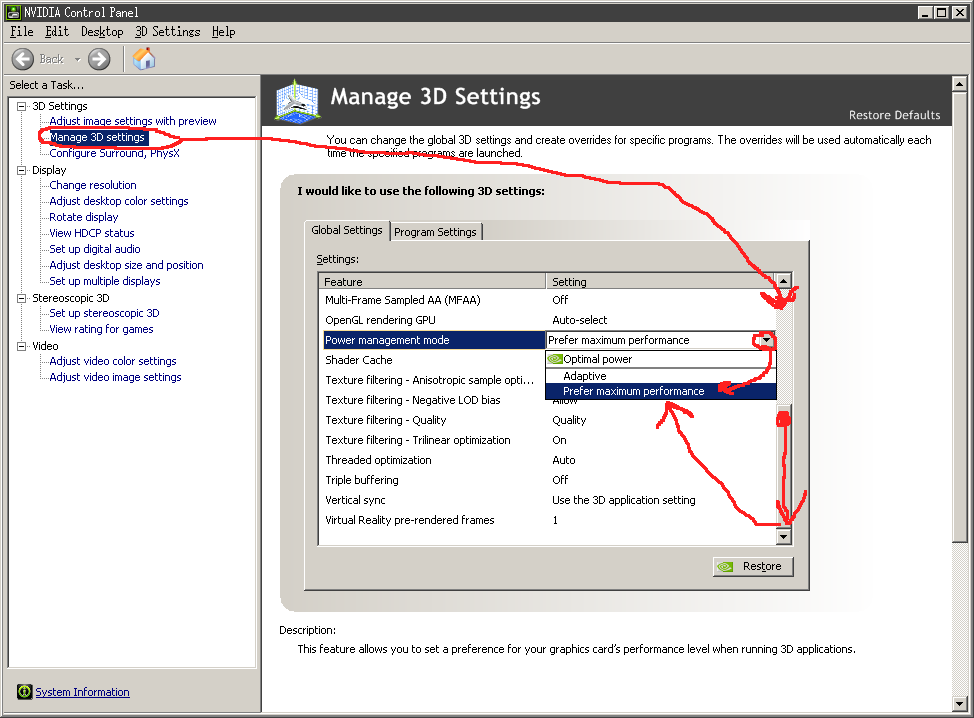This screenshot has width=974, height=718.
Task: Click the NVIDIA icon beside System Information
Action: (24, 691)
